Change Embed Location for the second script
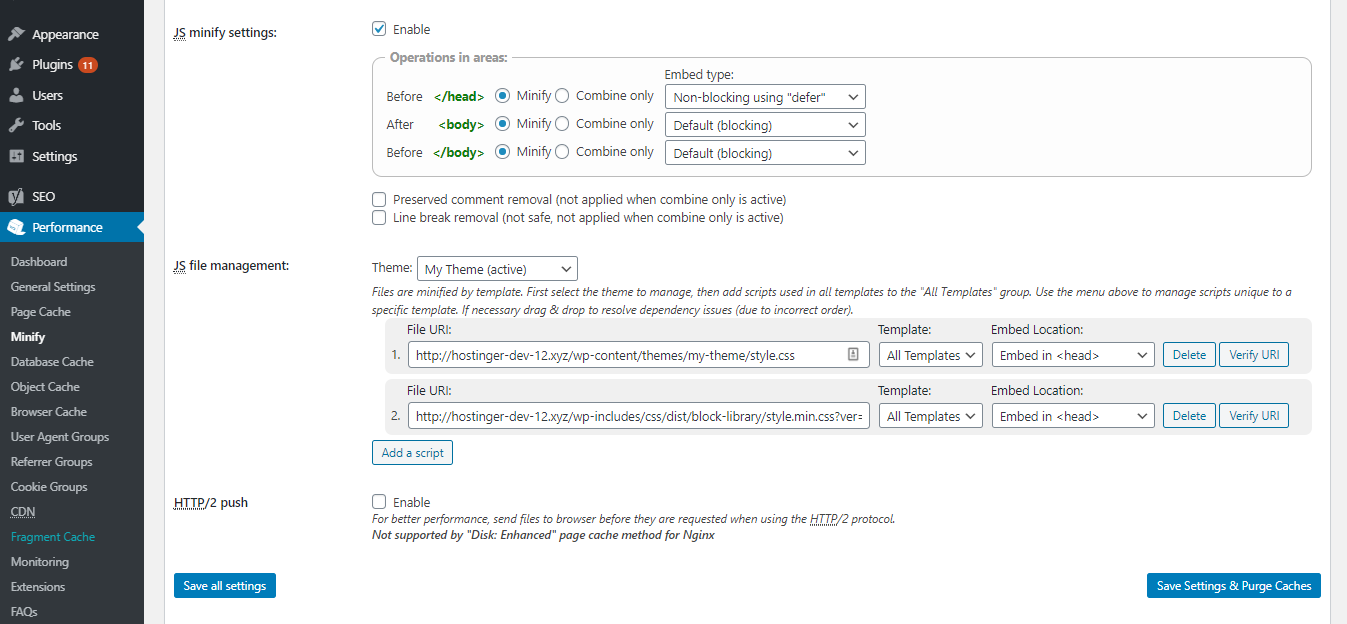 [x=1072, y=415]
